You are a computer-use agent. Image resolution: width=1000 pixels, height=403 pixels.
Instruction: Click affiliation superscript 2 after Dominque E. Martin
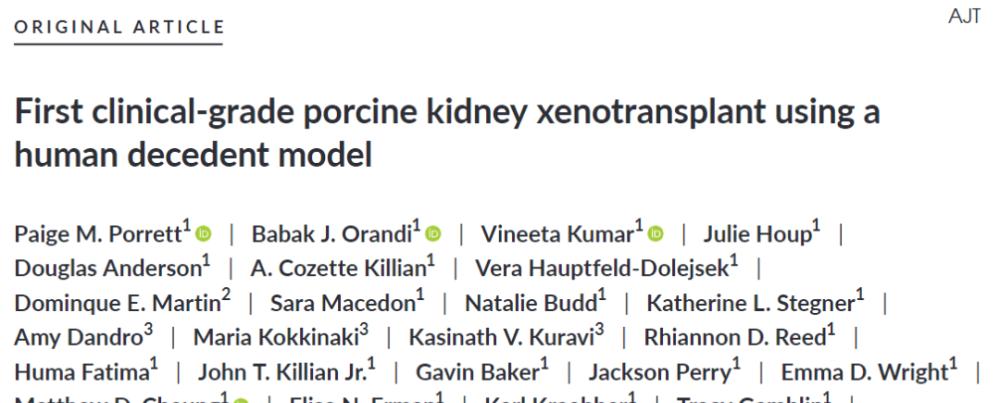tap(226, 297)
